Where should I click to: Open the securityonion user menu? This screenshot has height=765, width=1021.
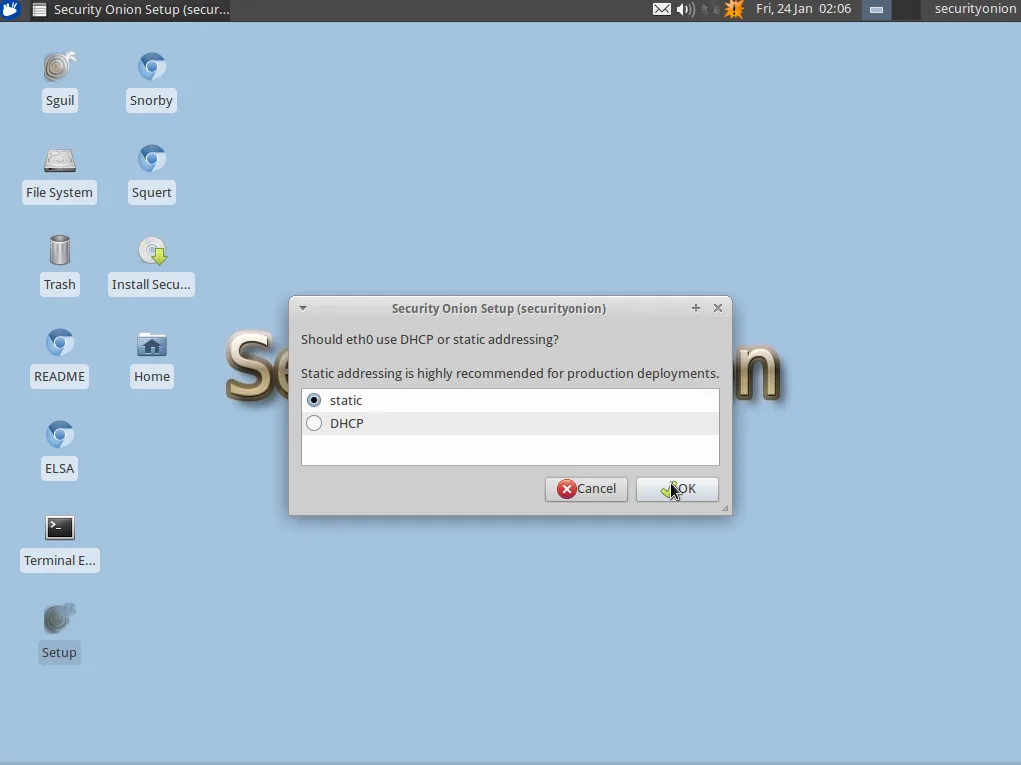[975, 9]
